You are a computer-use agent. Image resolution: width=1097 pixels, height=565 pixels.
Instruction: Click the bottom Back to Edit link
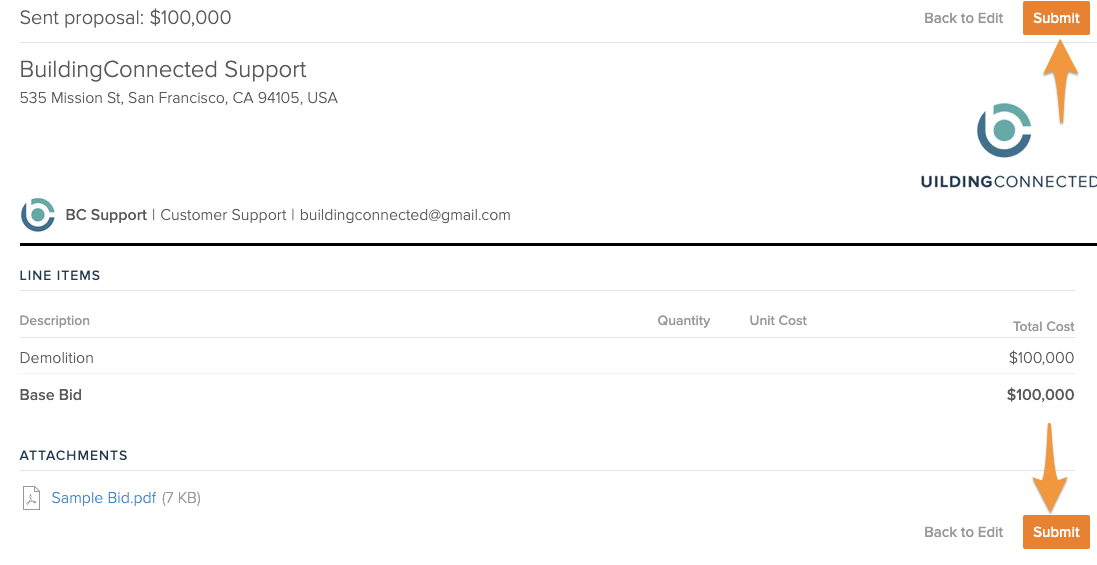(963, 532)
